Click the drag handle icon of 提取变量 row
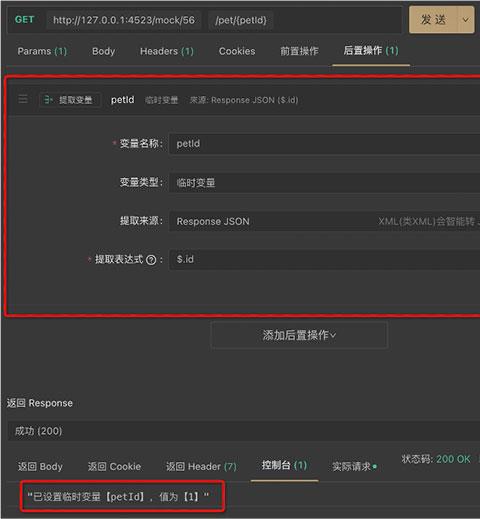Viewport: 480px width, 519px height. point(23,99)
